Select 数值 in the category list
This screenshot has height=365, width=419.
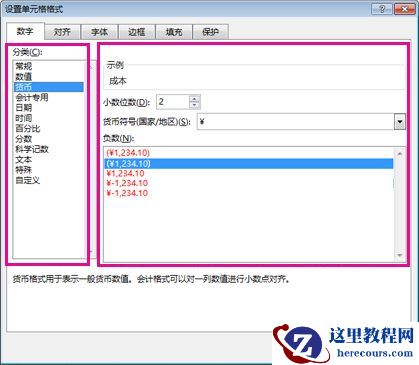coord(49,76)
